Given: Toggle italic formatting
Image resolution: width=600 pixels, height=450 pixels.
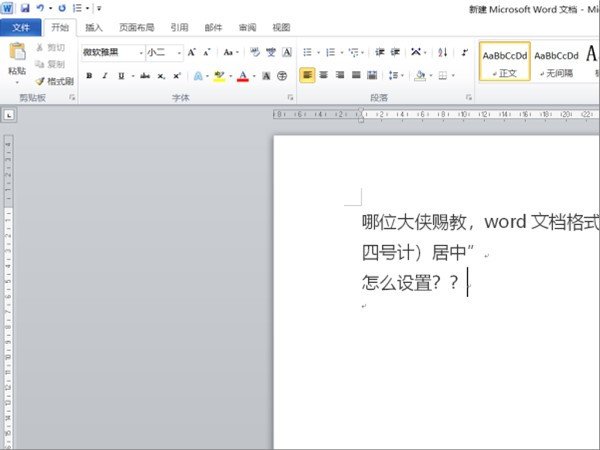Looking at the screenshot, I should coord(105,76).
